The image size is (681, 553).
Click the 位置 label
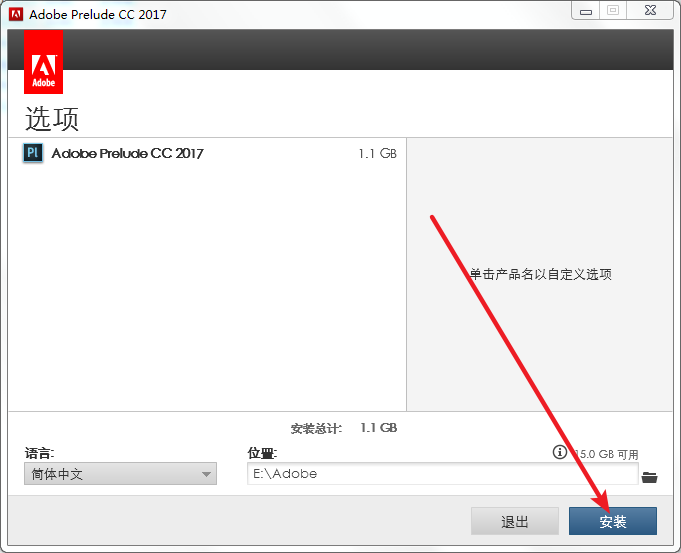tap(262, 453)
